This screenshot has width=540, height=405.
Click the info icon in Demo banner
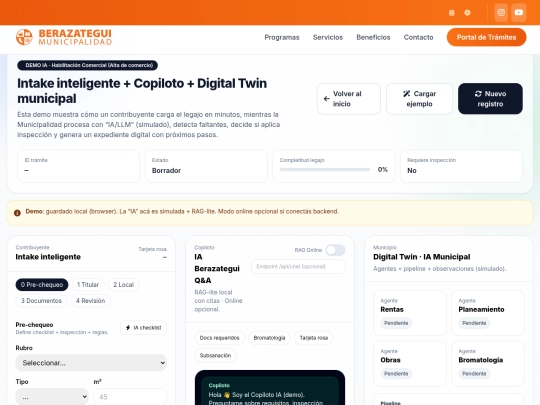(17, 213)
